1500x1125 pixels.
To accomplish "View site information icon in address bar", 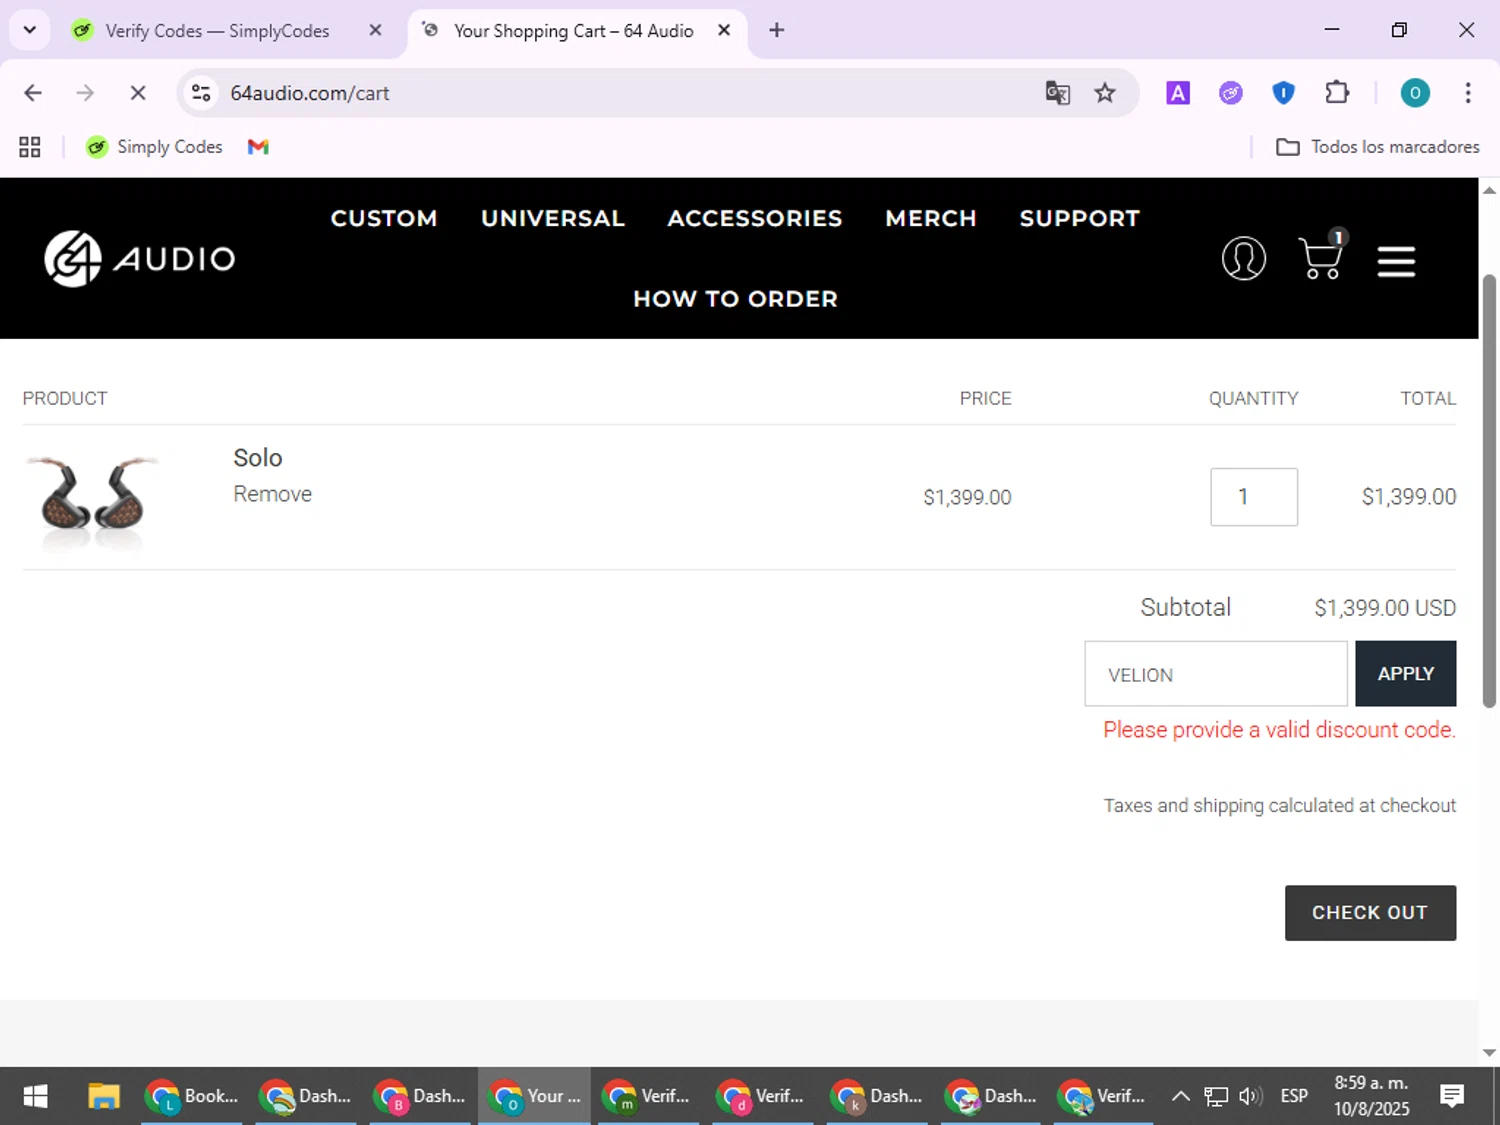I will (201, 93).
